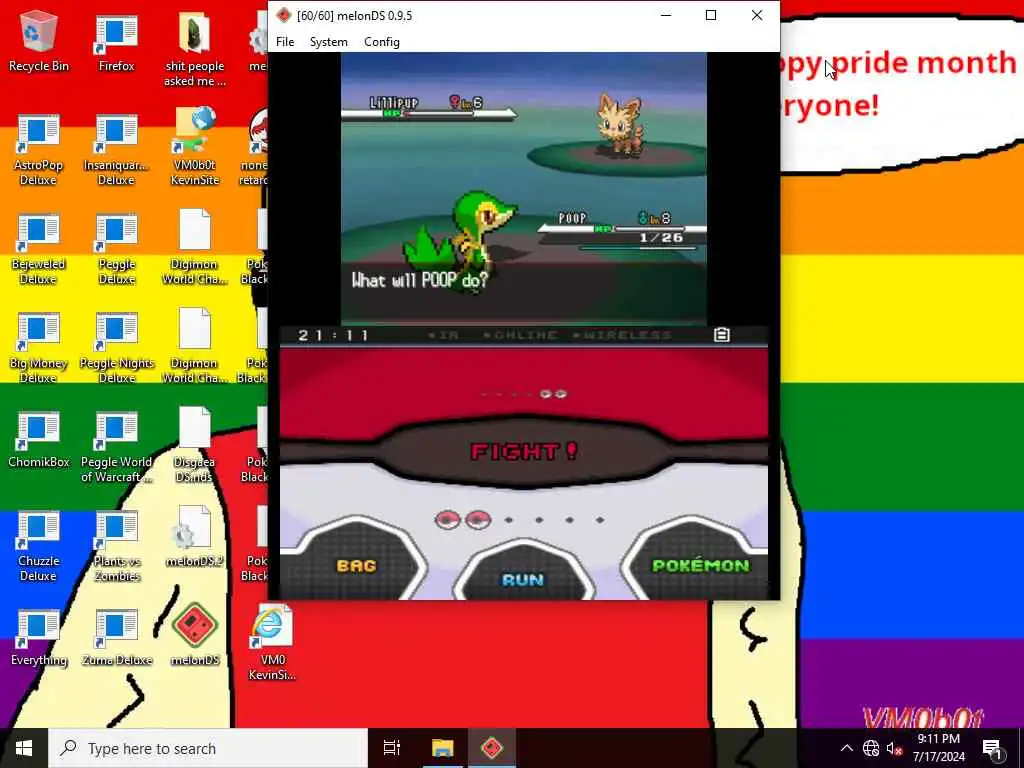This screenshot has height=768, width=1024.
Task: Launch Big Money Deluxe shortcut
Action: tap(38, 348)
